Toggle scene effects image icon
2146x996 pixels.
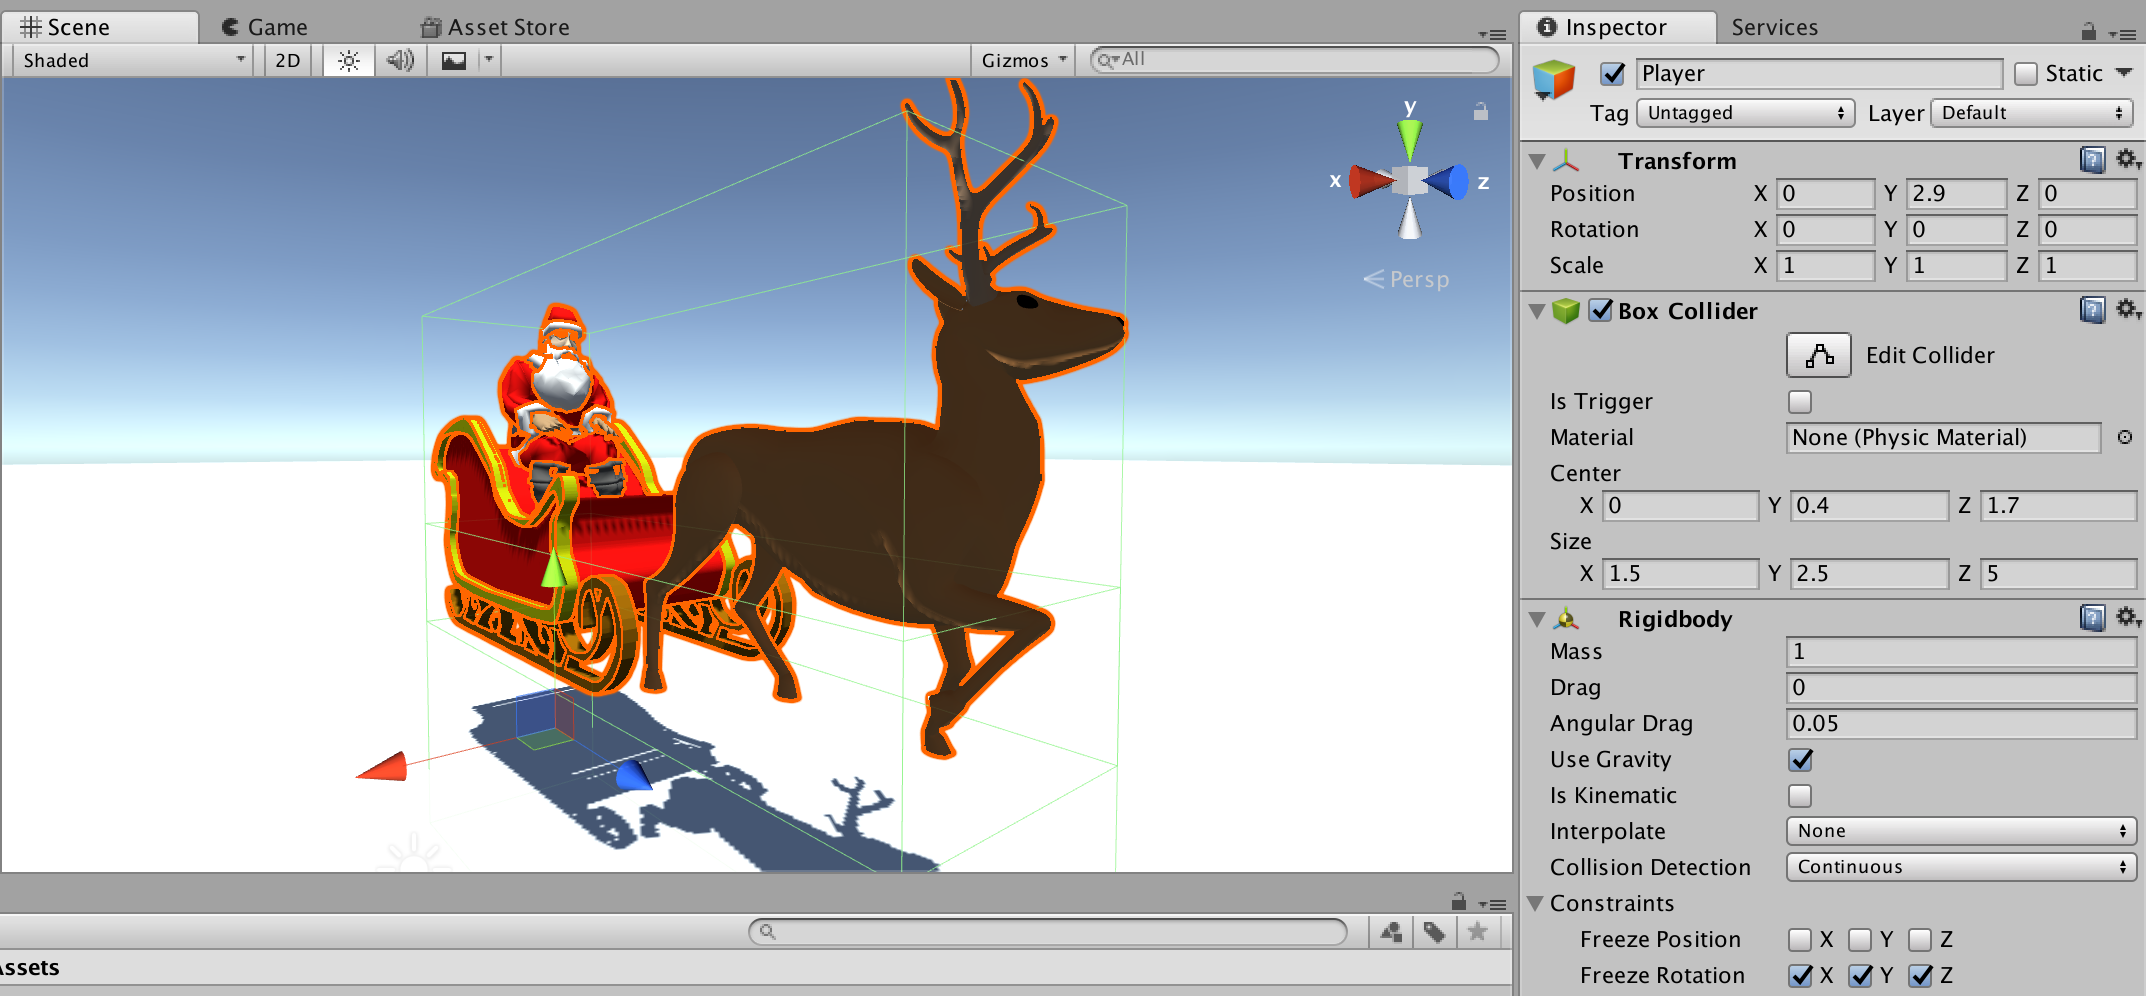[x=454, y=61]
